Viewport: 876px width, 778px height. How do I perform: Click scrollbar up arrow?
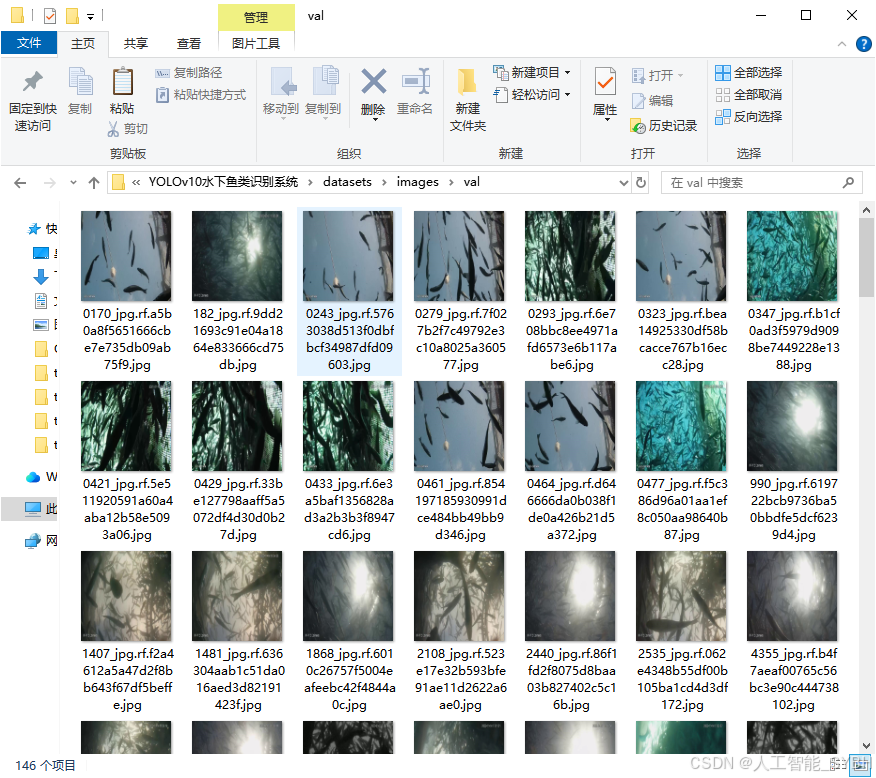pos(866,211)
